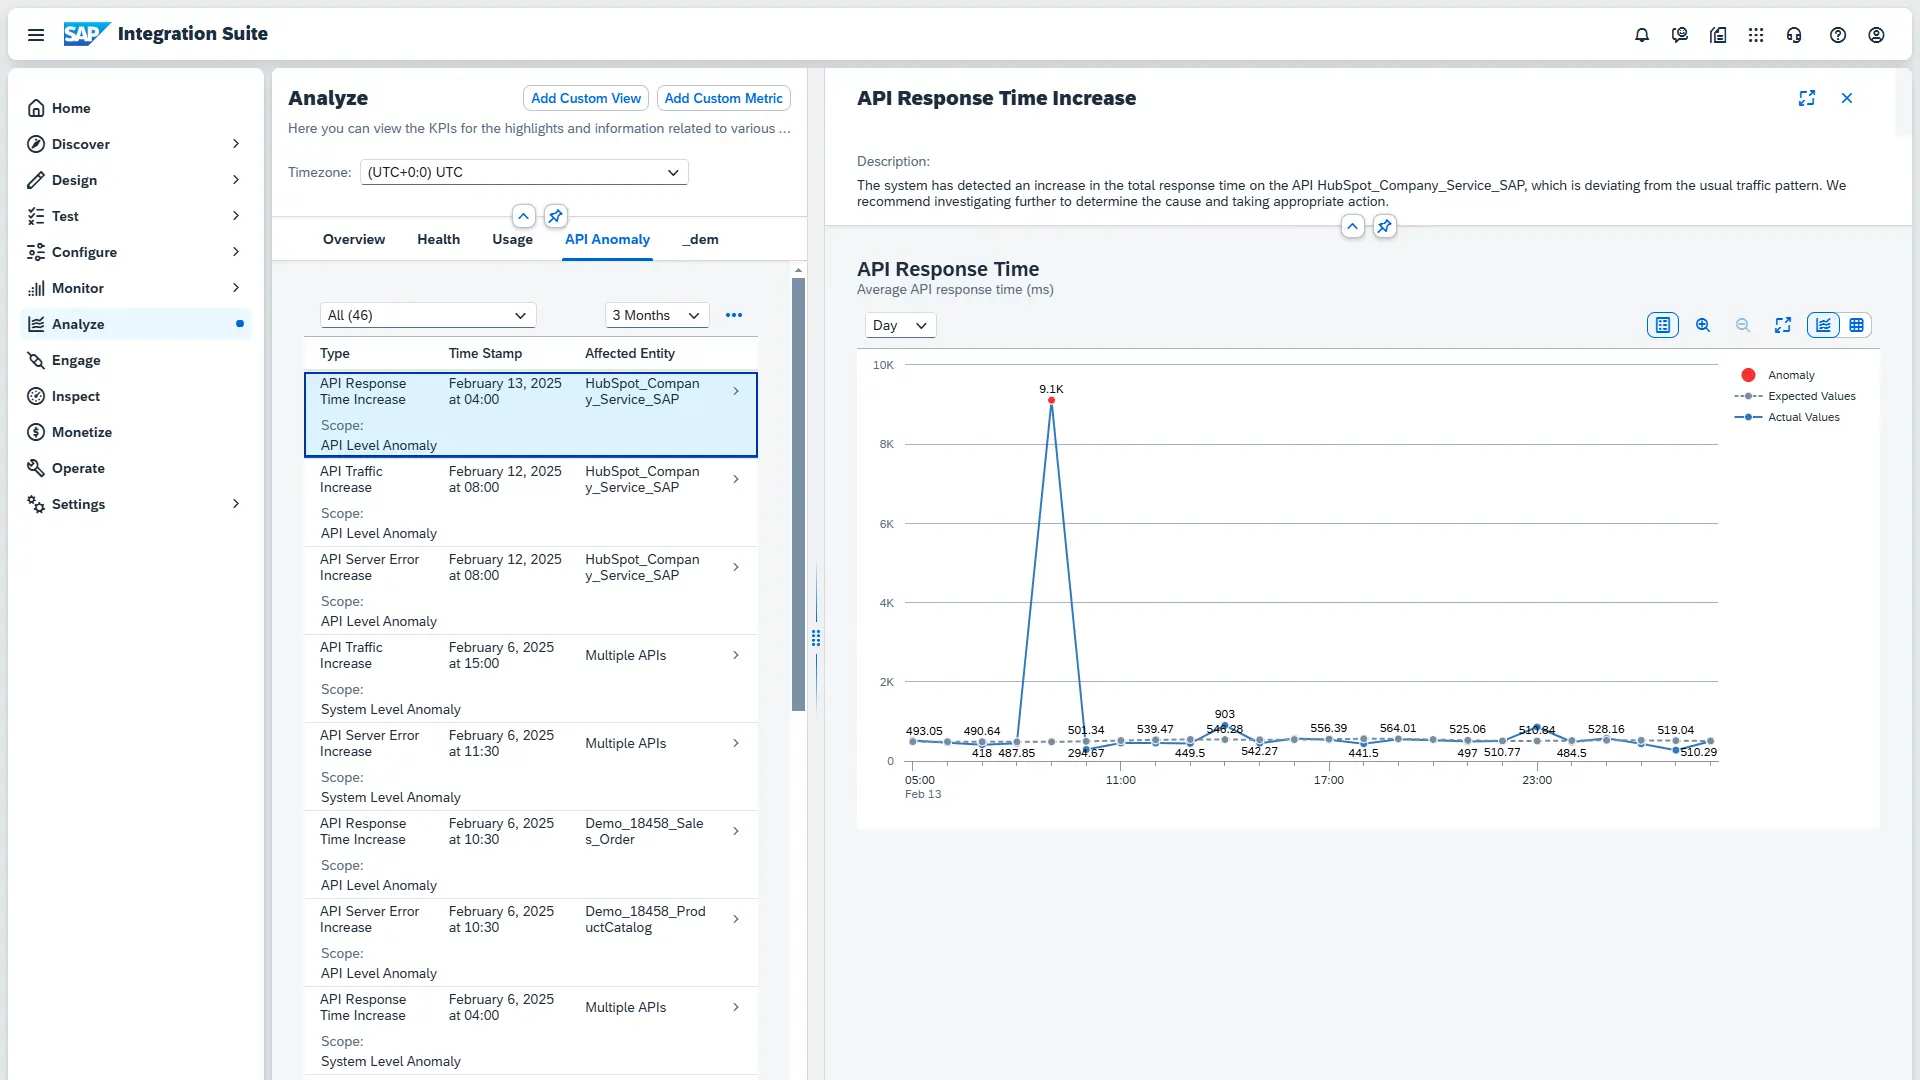Screen dimensions: 1920x1080
Task: Open the Day granularity dropdown
Action: (x=900, y=325)
